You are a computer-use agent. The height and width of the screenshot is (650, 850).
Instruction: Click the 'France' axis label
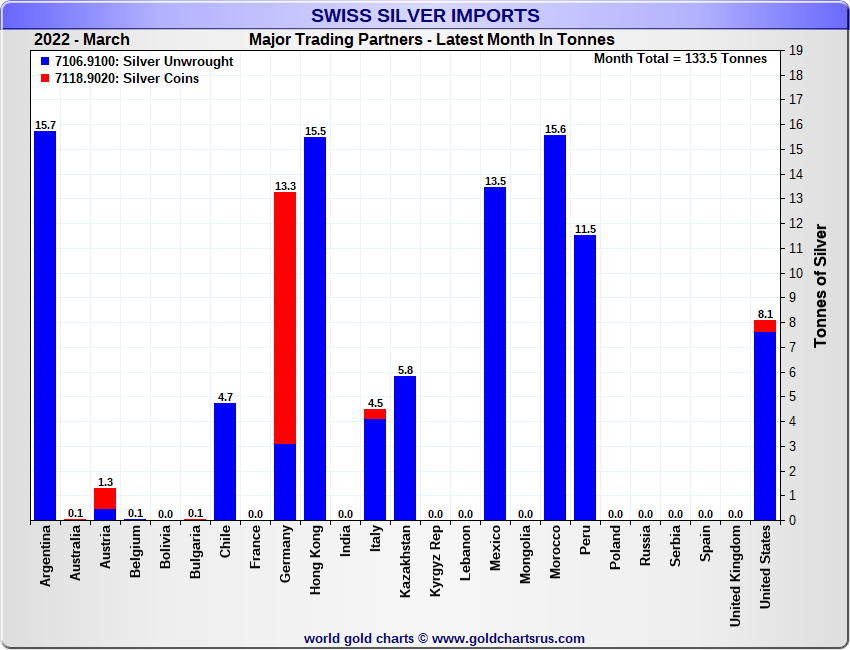(255, 547)
